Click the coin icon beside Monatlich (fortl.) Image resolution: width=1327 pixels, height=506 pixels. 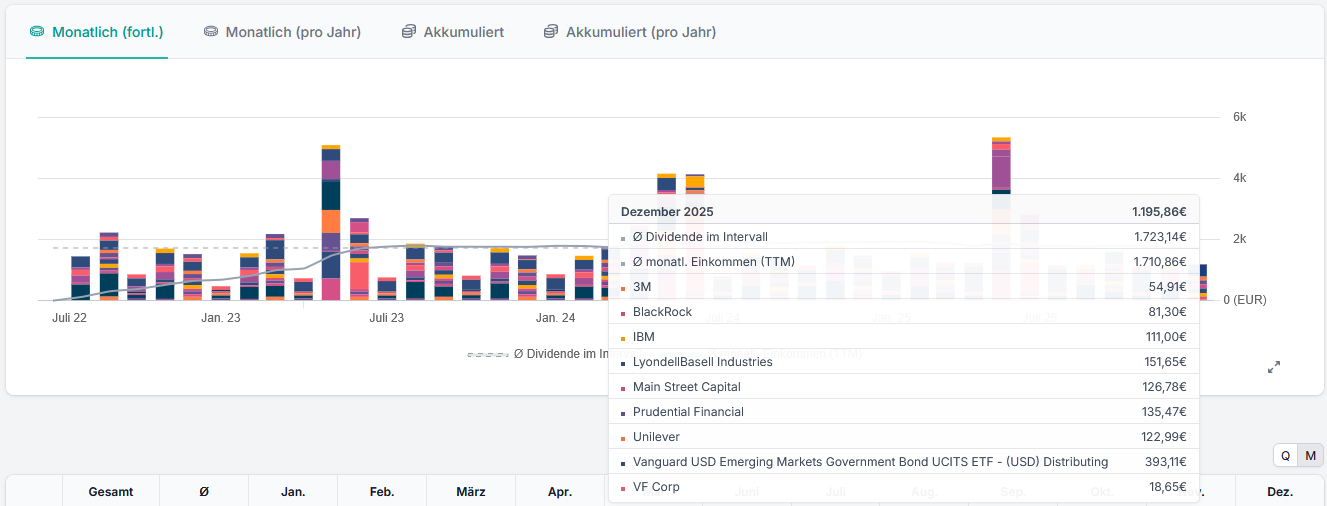coord(37,32)
